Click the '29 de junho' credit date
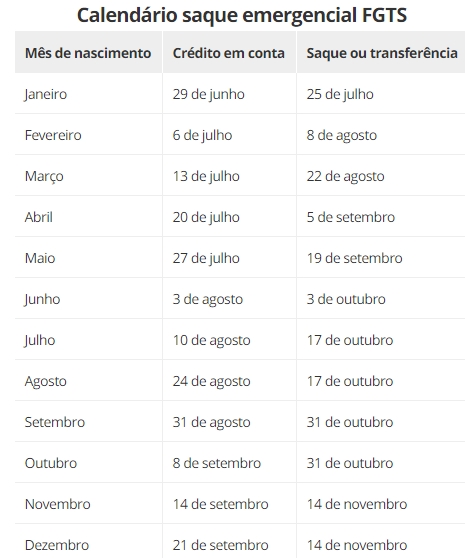The image size is (465, 558). point(208,94)
